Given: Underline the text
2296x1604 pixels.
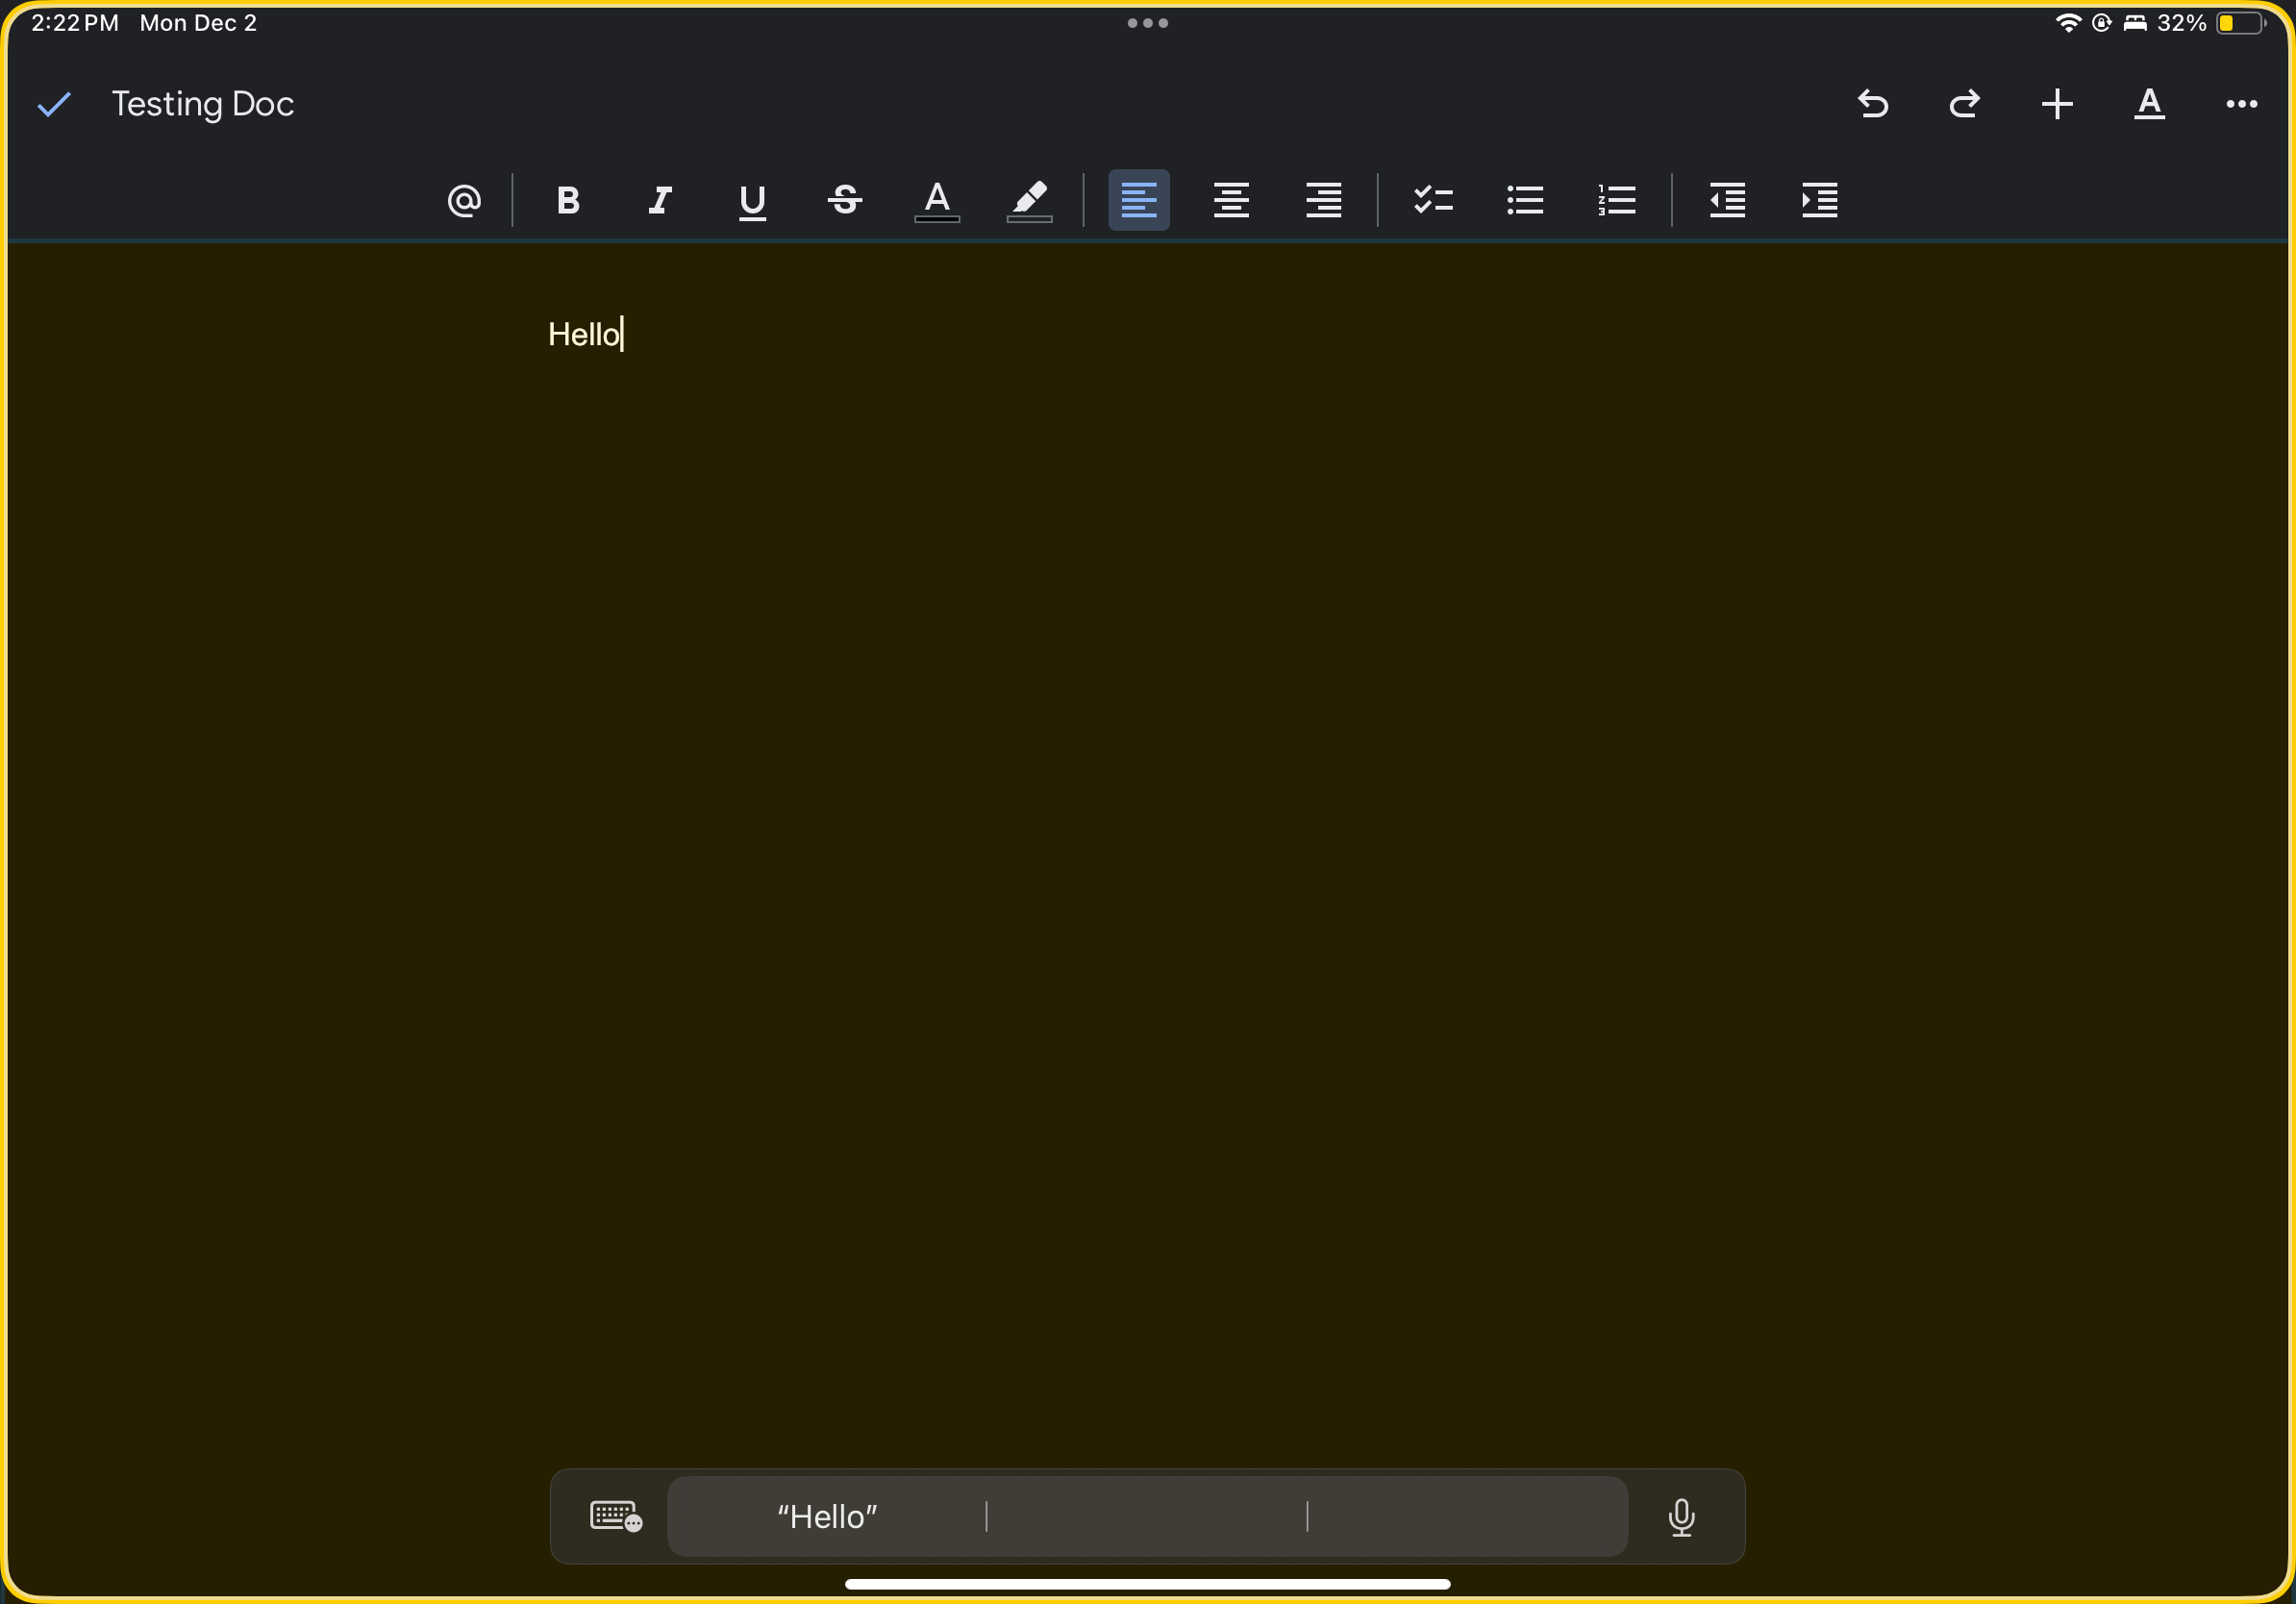Looking at the screenshot, I should tap(751, 200).
